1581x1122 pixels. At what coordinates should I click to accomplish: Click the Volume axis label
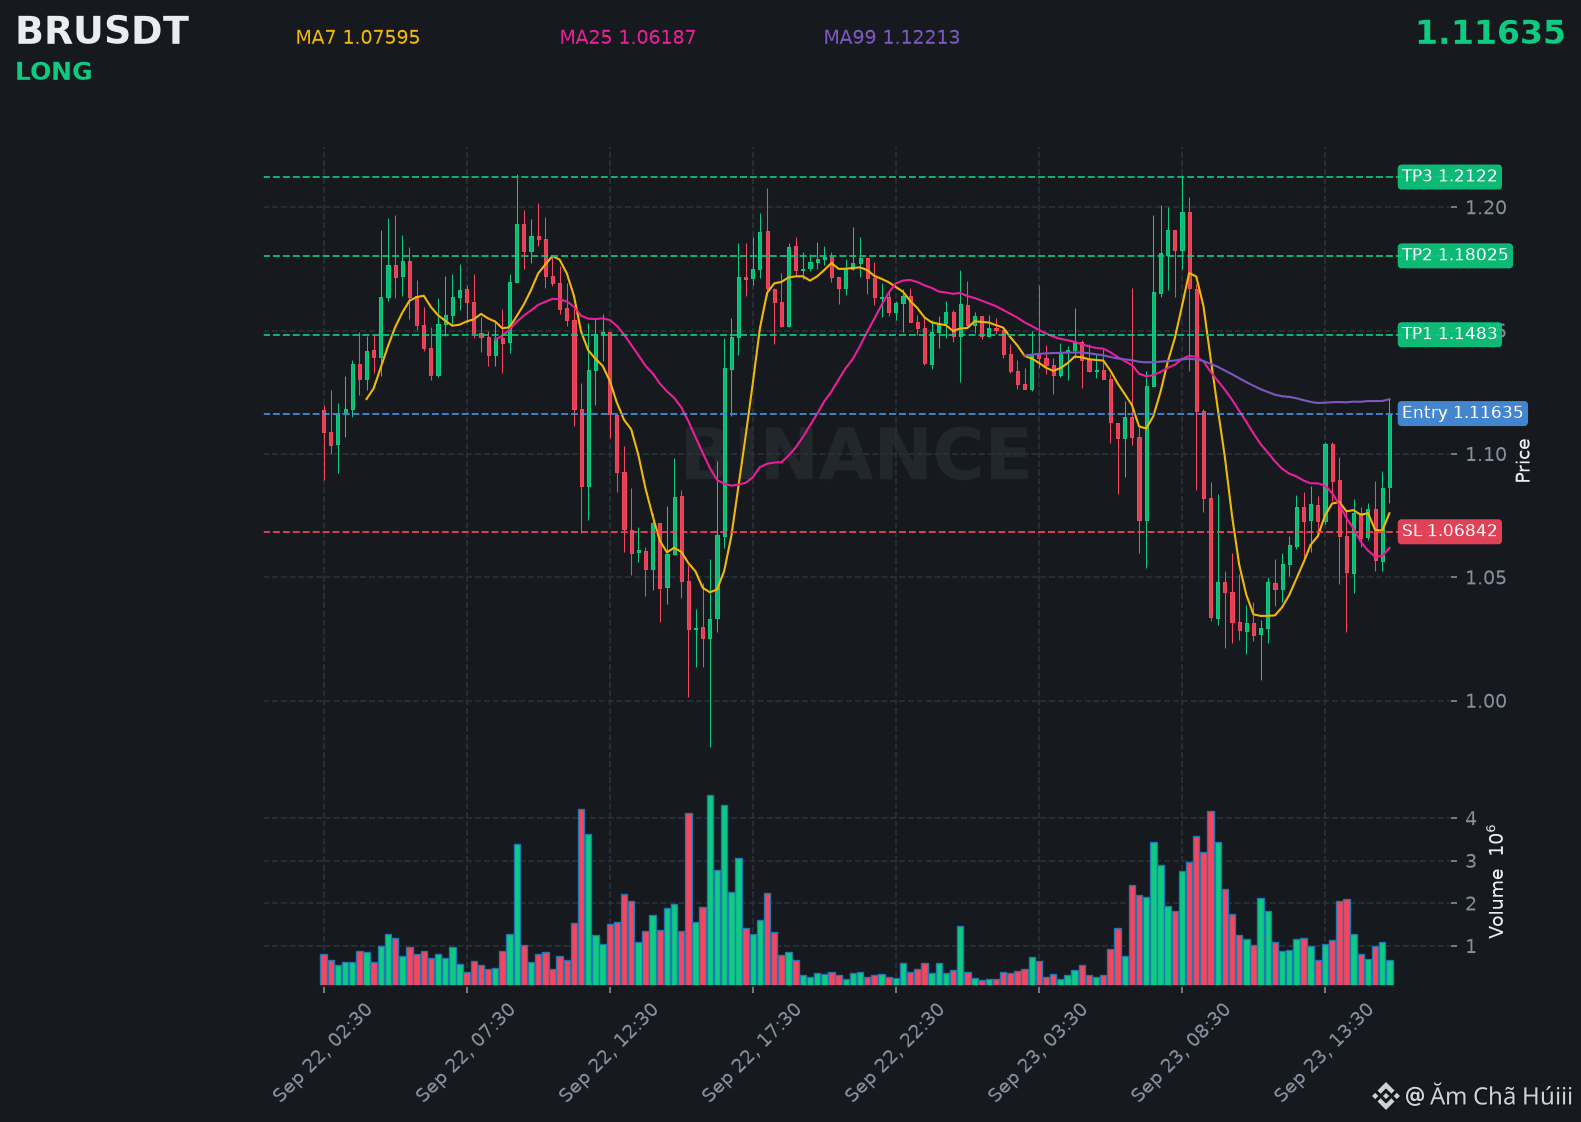coord(1496,881)
